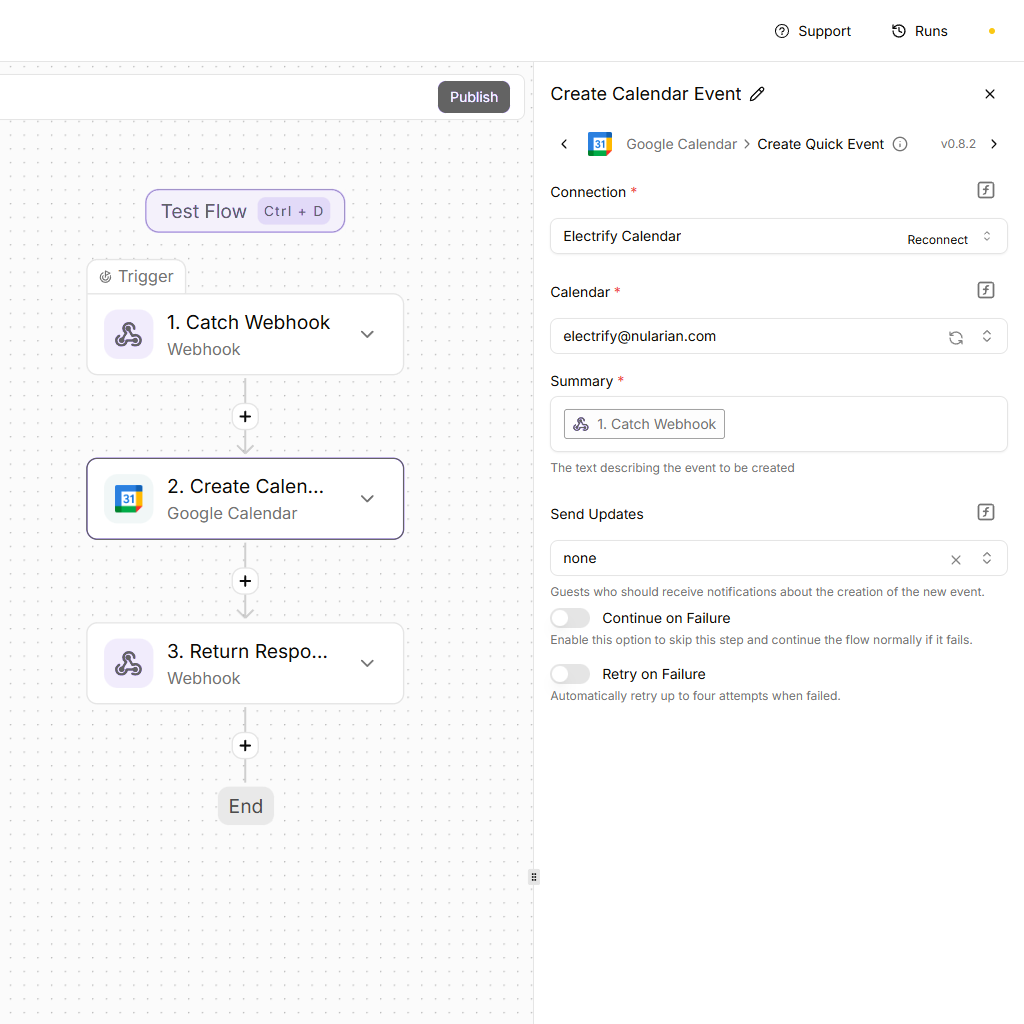Viewport: 1024px width, 1024px height.
Task: Open Support in top bar
Action: (x=813, y=31)
